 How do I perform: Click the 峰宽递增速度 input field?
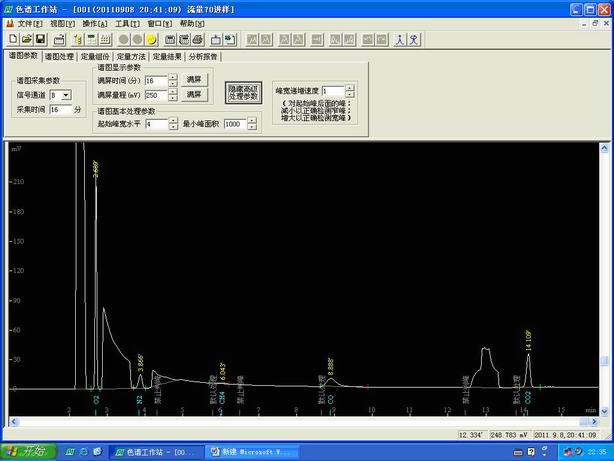point(333,91)
